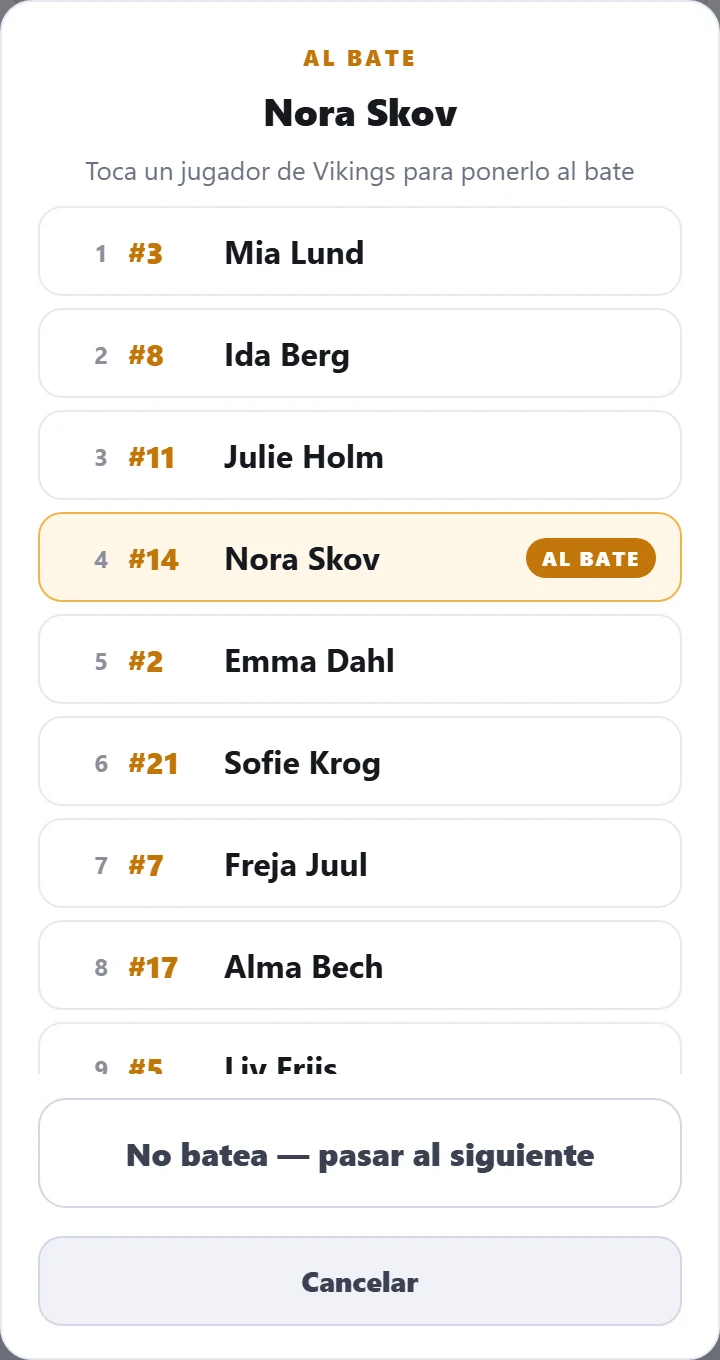Click jersey number #17 for Alma Bech
The image size is (720, 1360).
153,967
